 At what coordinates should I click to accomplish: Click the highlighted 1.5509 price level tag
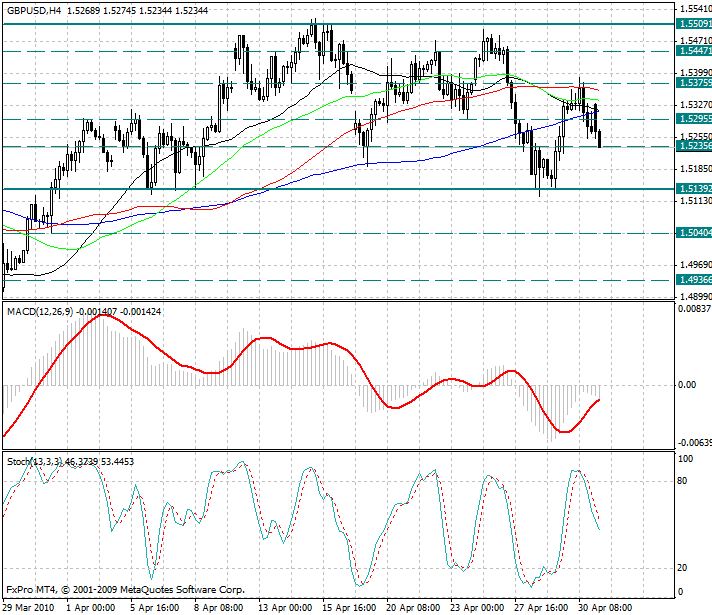(694, 24)
